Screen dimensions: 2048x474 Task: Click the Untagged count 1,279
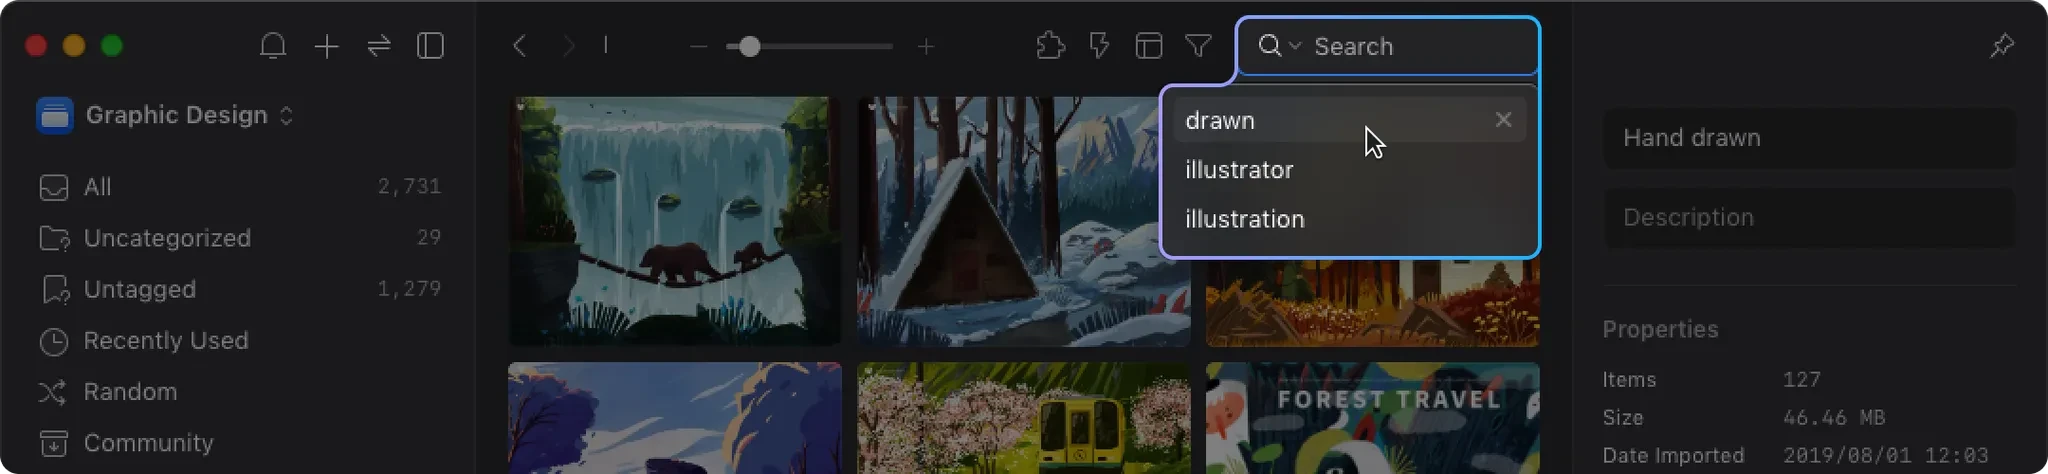(409, 289)
